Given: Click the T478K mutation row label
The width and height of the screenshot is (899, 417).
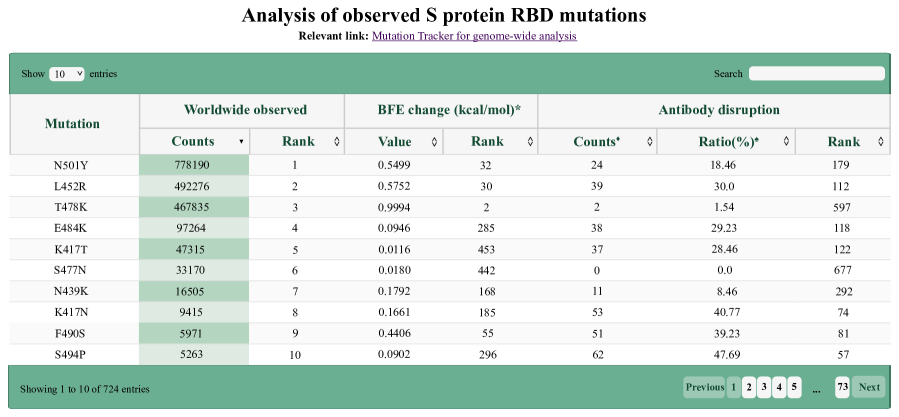Looking at the screenshot, I should (74, 207).
